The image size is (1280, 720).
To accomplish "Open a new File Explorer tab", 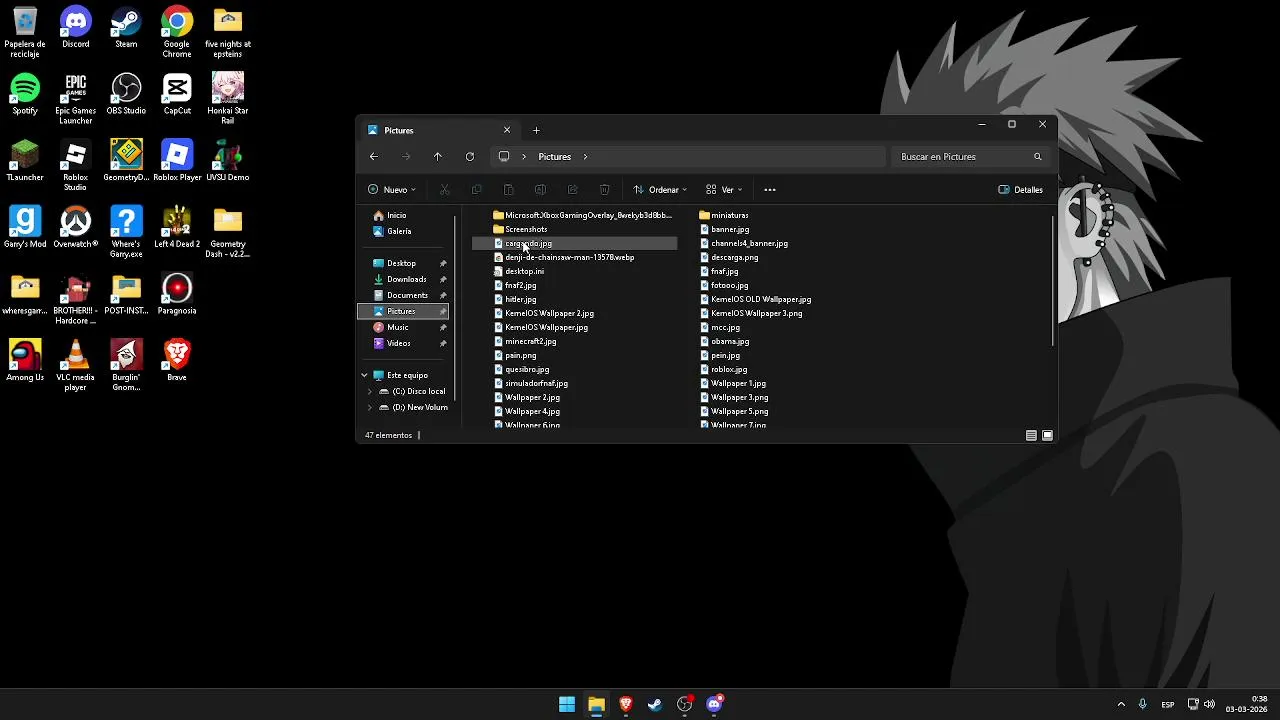I will click(536, 130).
